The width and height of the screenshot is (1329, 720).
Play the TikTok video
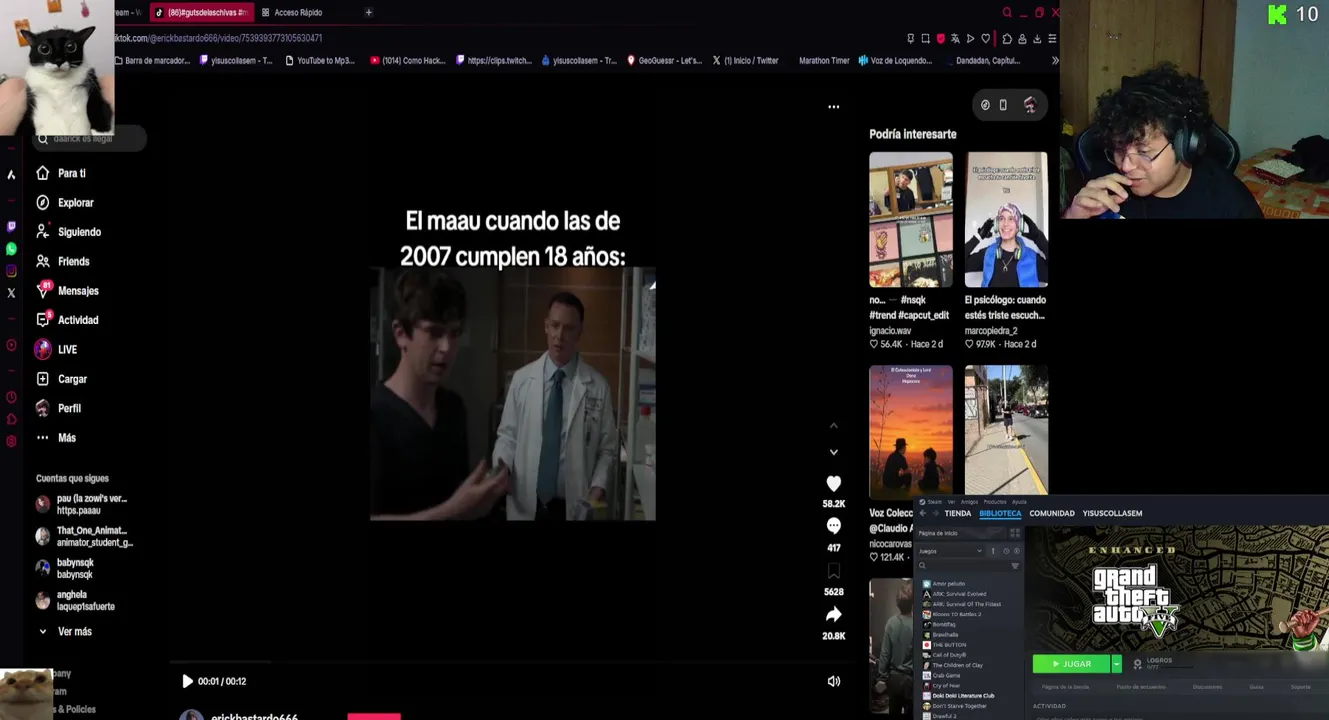click(x=186, y=681)
